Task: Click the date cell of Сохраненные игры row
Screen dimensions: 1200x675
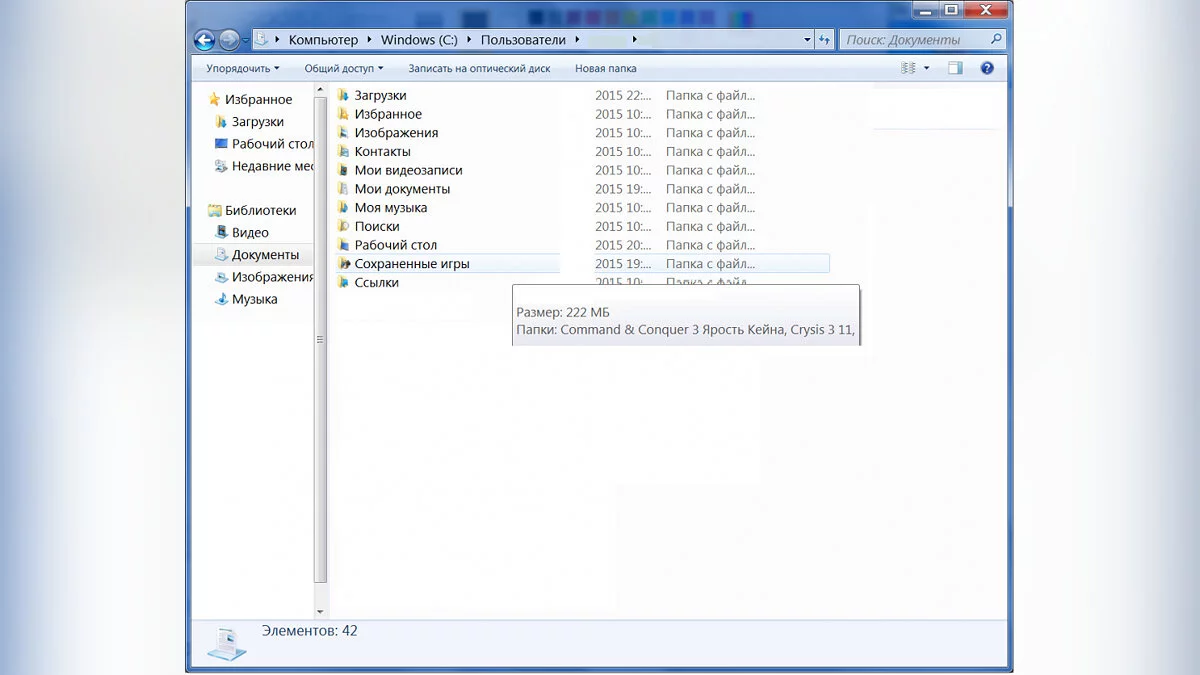Action: point(623,264)
